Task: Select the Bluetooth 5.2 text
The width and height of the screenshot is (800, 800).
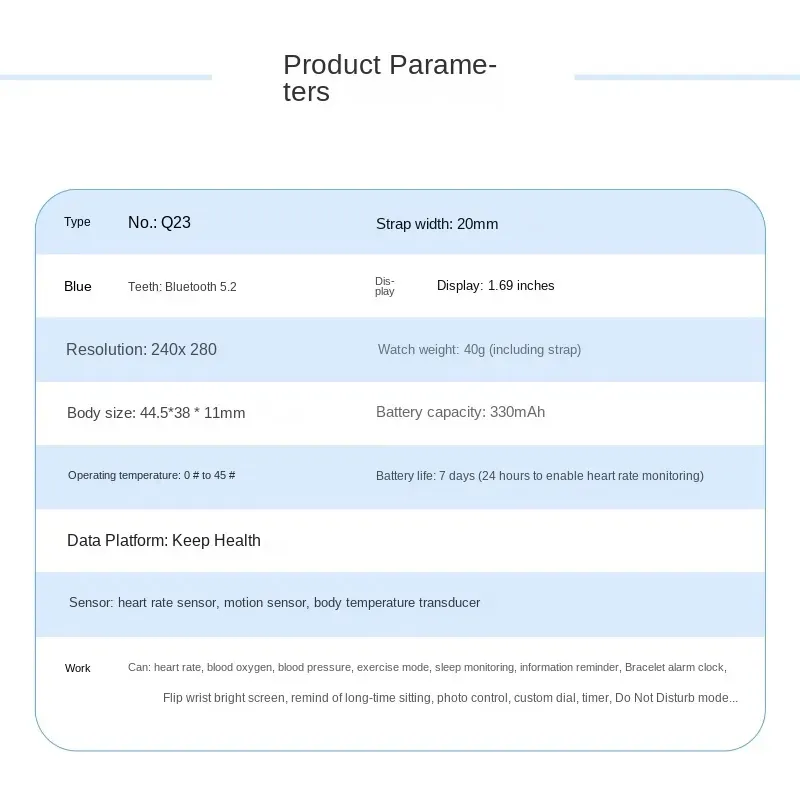Action: (182, 287)
